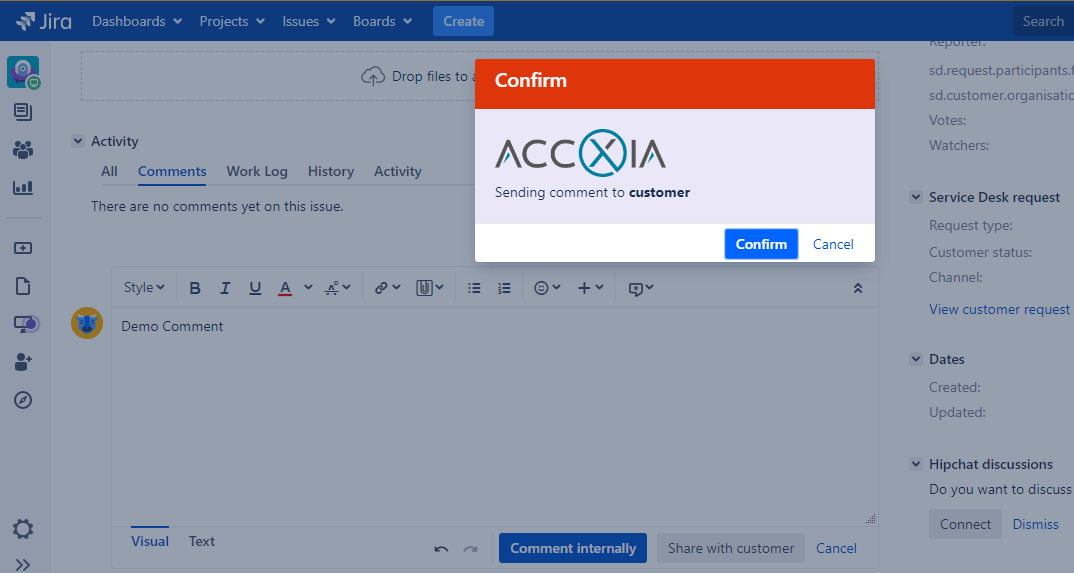
Task: Open the Reports chart icon in the sidebar
Action: click(x=23, y=187)
